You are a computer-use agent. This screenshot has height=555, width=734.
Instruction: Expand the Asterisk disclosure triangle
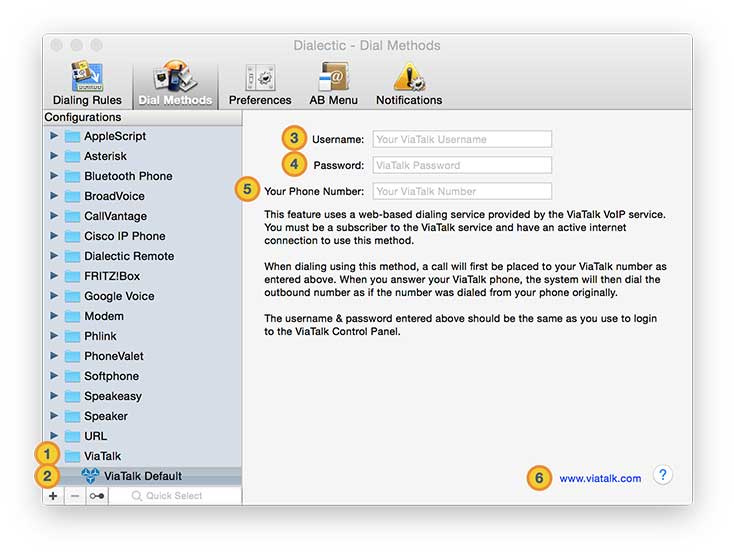(x=54, y=156)
